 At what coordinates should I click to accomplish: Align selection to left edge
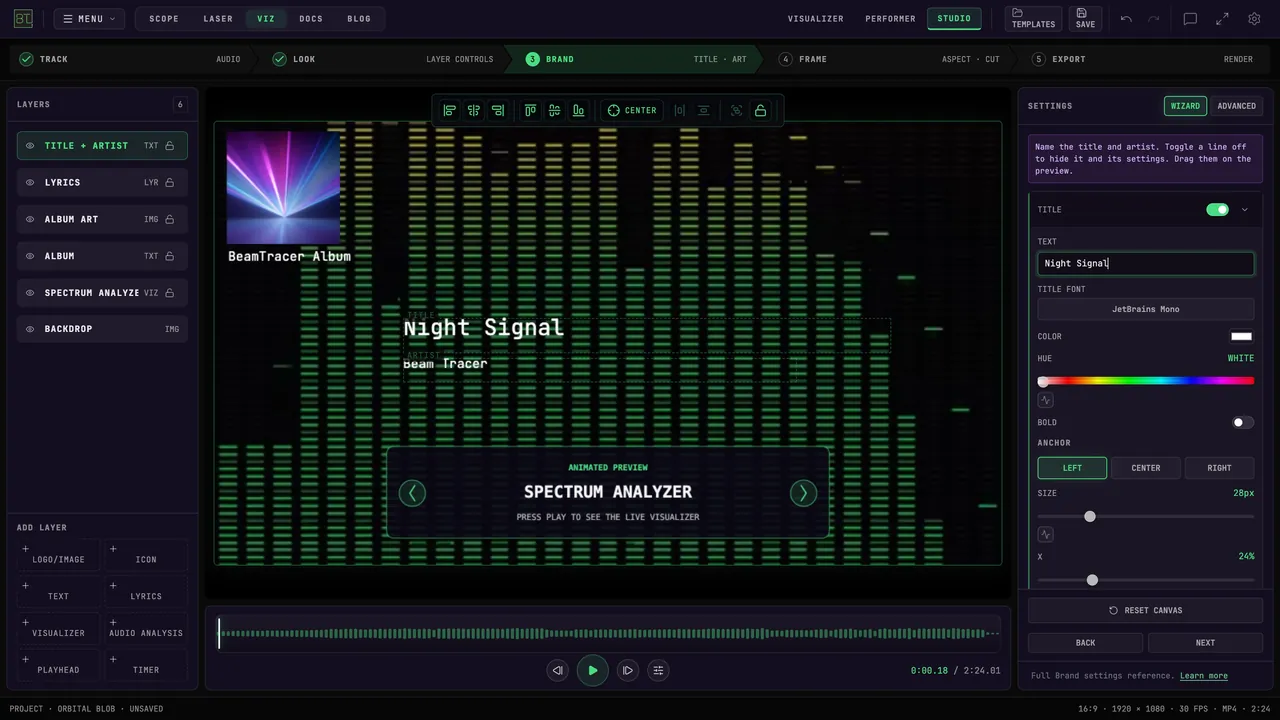450,110
